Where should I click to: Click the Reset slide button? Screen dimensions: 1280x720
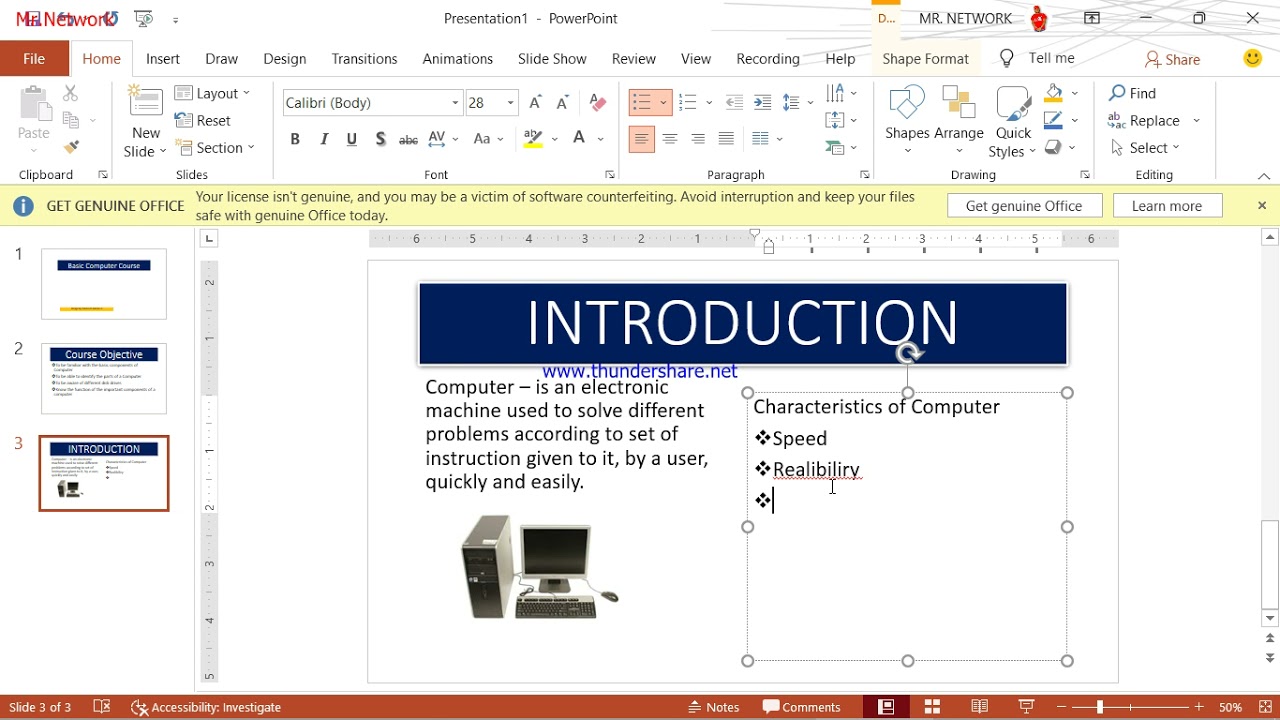coord(203,120)
